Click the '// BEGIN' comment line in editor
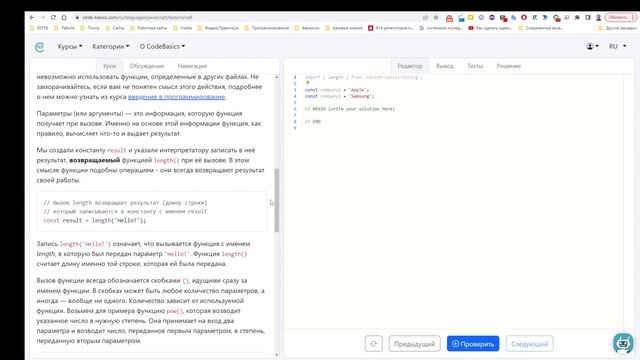This screenshot has height=360, width=640. tap(349, 109)
